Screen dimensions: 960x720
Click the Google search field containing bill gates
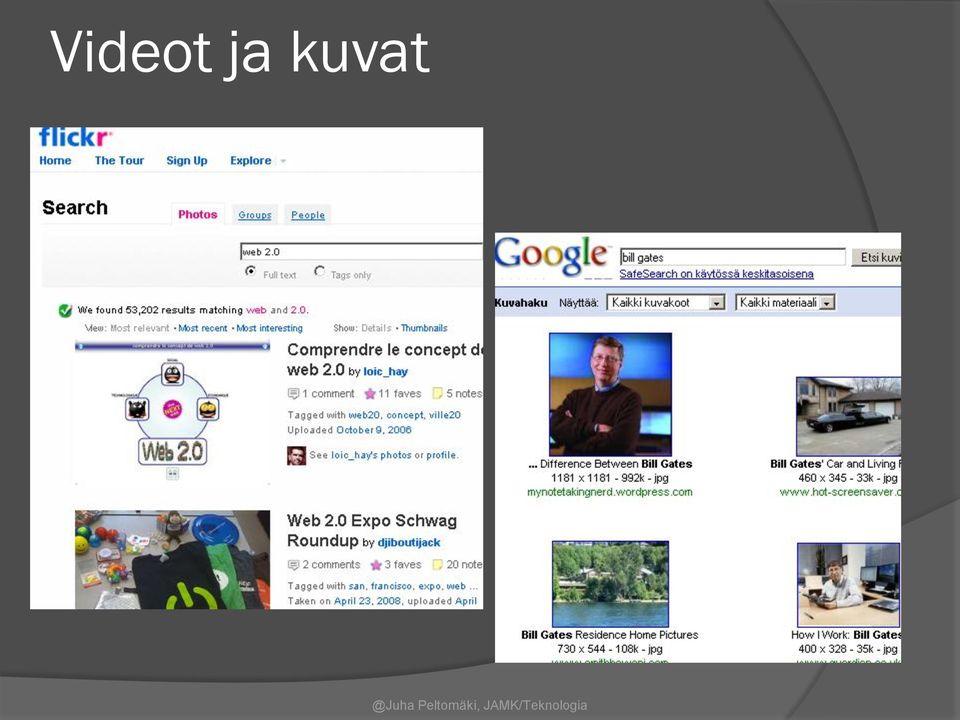(733, 257)
